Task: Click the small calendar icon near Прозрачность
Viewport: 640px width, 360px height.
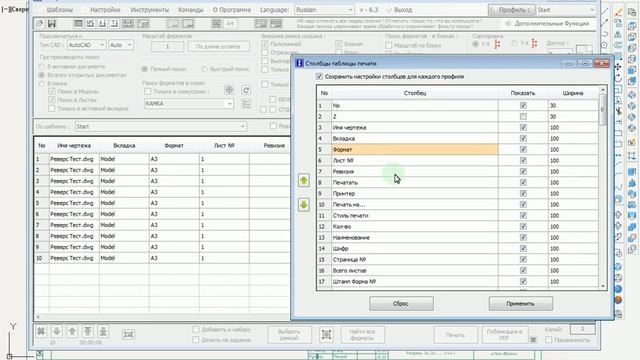Action: [x=533, y=340]
